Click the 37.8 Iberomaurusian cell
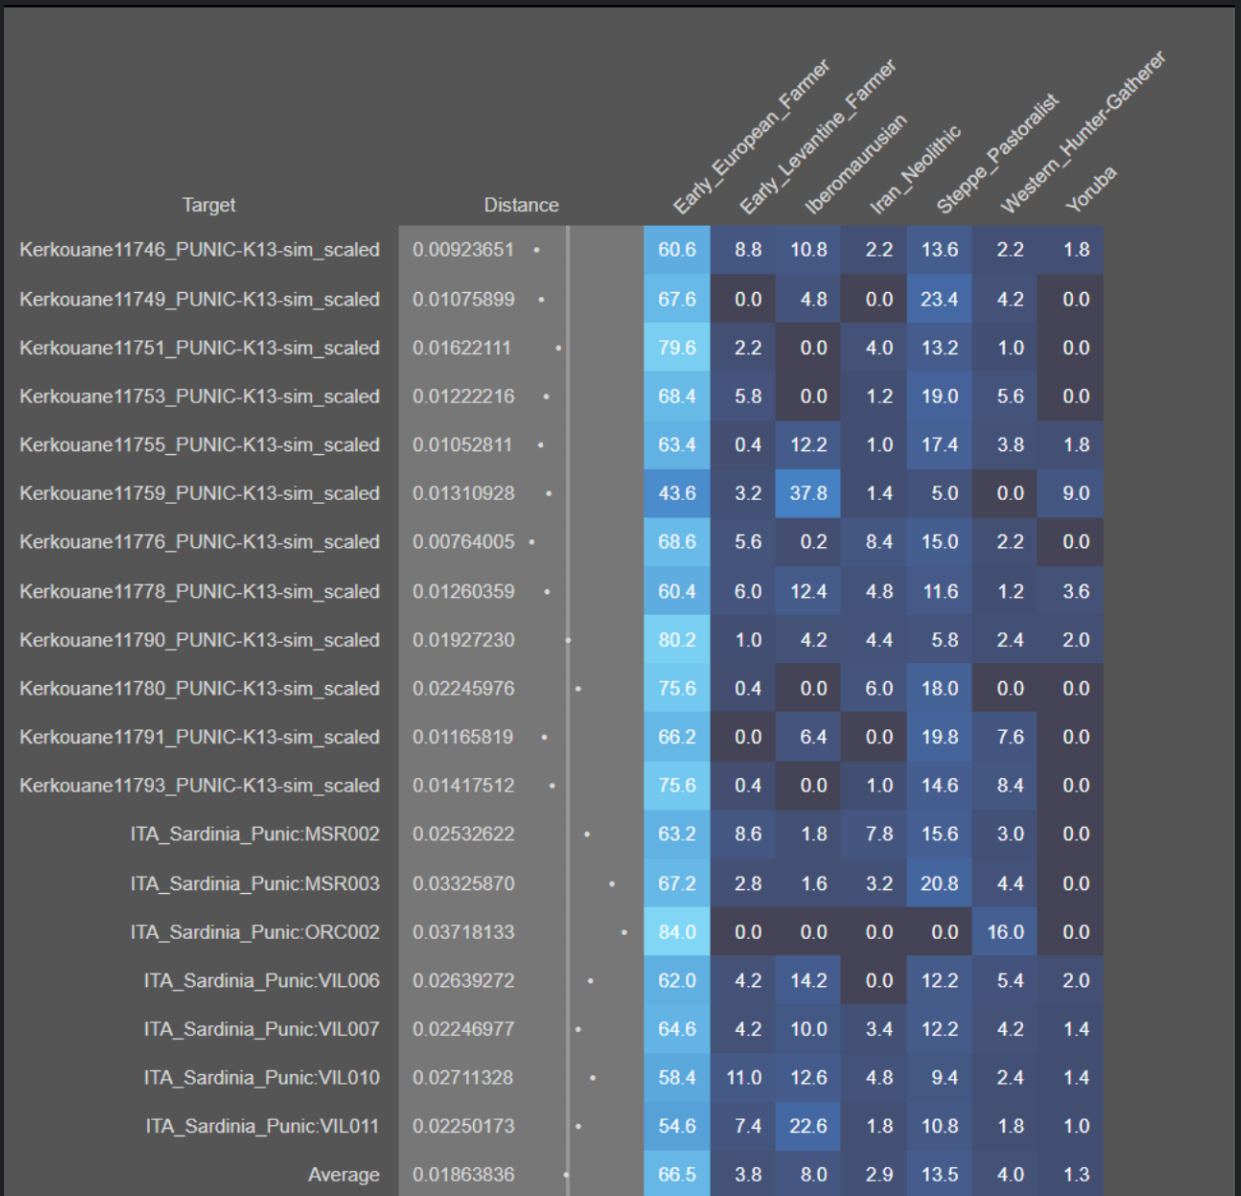The image size is (1241, 1196). pyautogui.click(x=808, y=493)
